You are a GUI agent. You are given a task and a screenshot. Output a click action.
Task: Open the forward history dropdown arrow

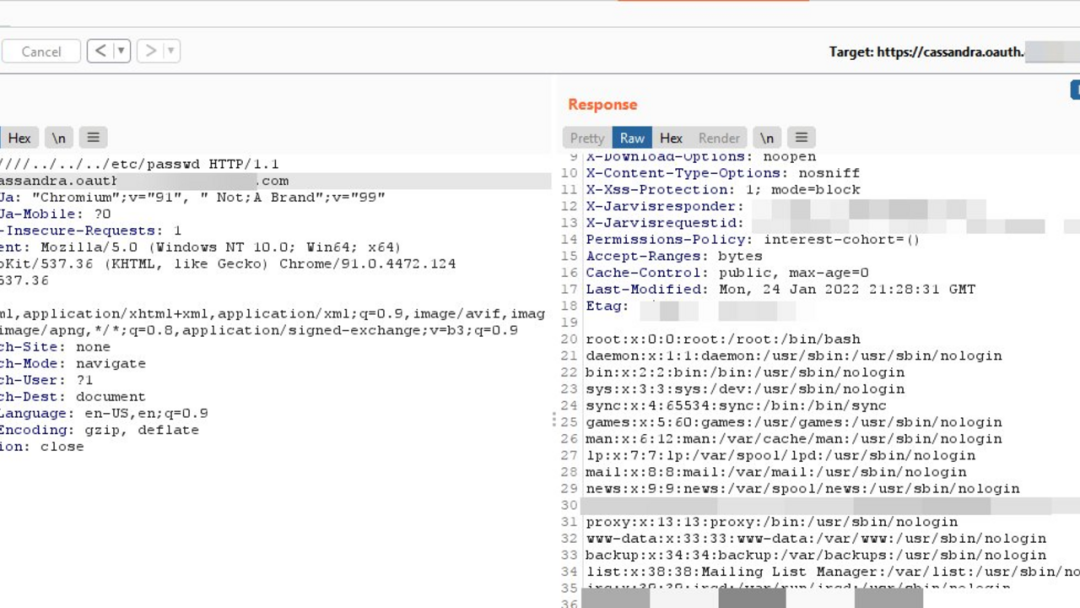coord(171,51)
